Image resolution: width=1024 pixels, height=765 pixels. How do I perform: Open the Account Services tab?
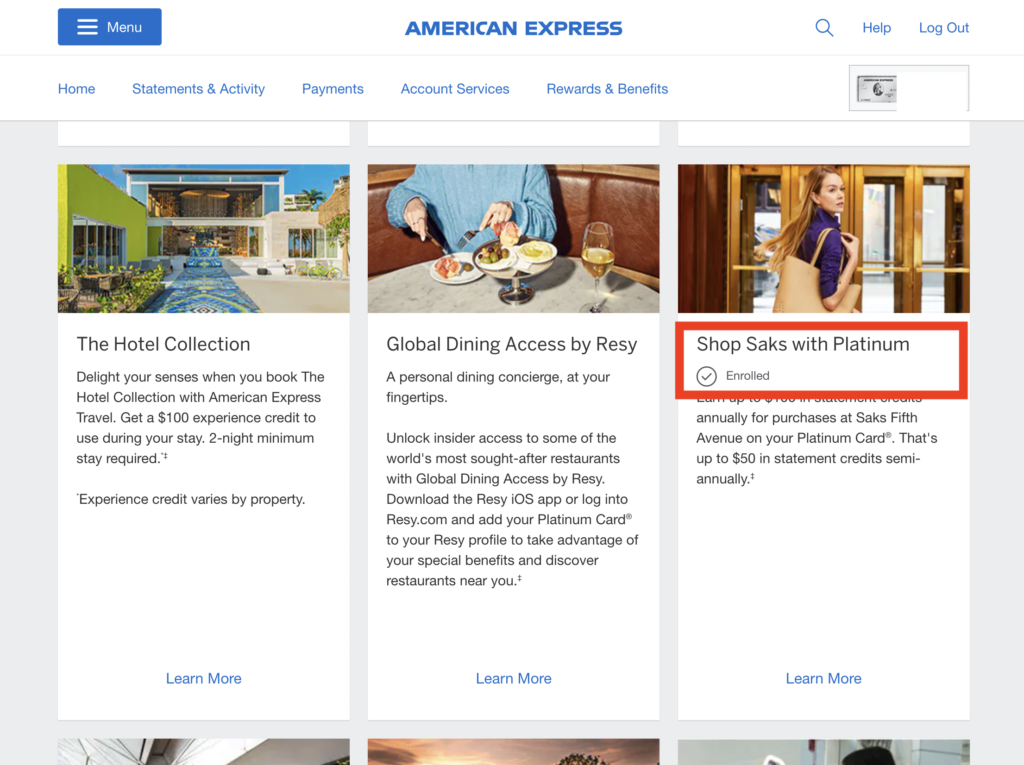click(455, 89)
